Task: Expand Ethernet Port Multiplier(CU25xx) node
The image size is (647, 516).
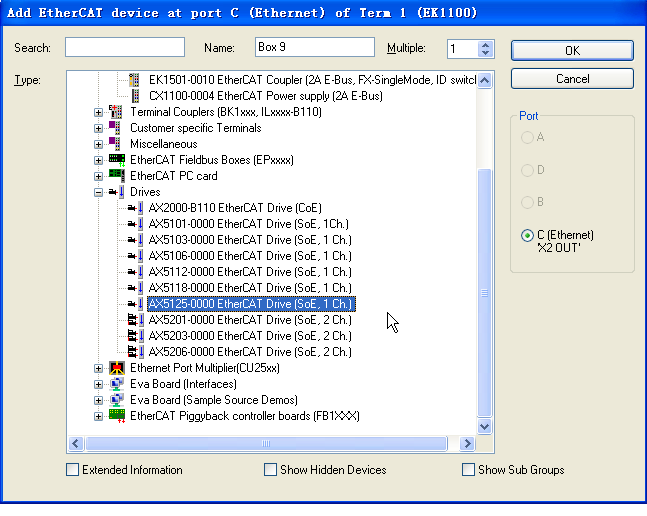Action: click(98, 368)
